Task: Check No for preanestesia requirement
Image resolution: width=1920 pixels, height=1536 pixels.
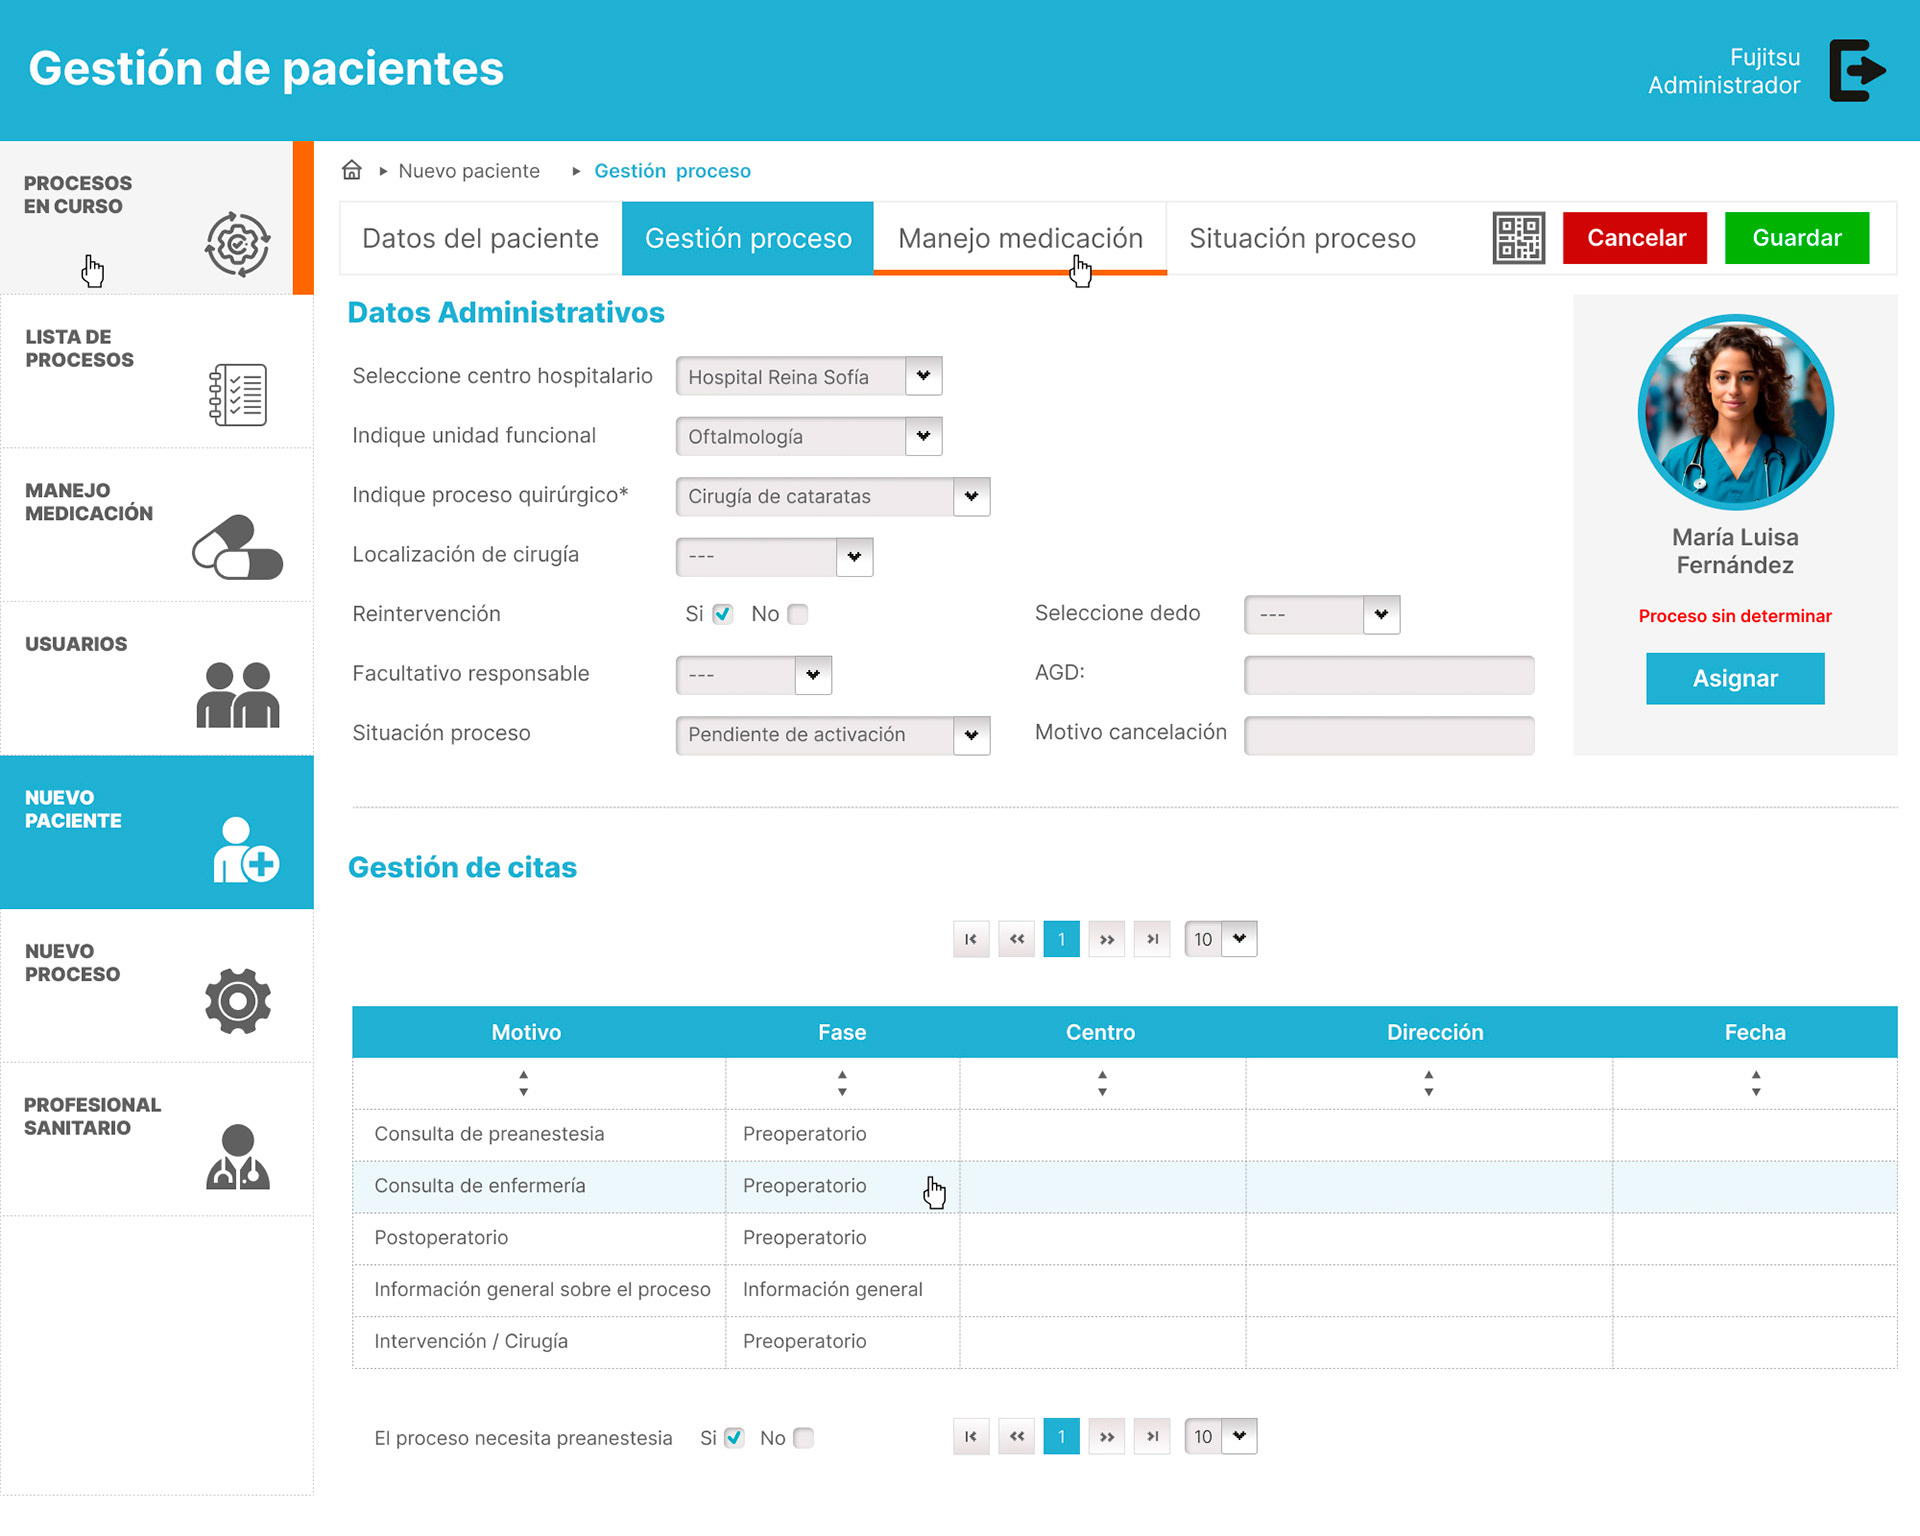Action: pos(803,1438)
